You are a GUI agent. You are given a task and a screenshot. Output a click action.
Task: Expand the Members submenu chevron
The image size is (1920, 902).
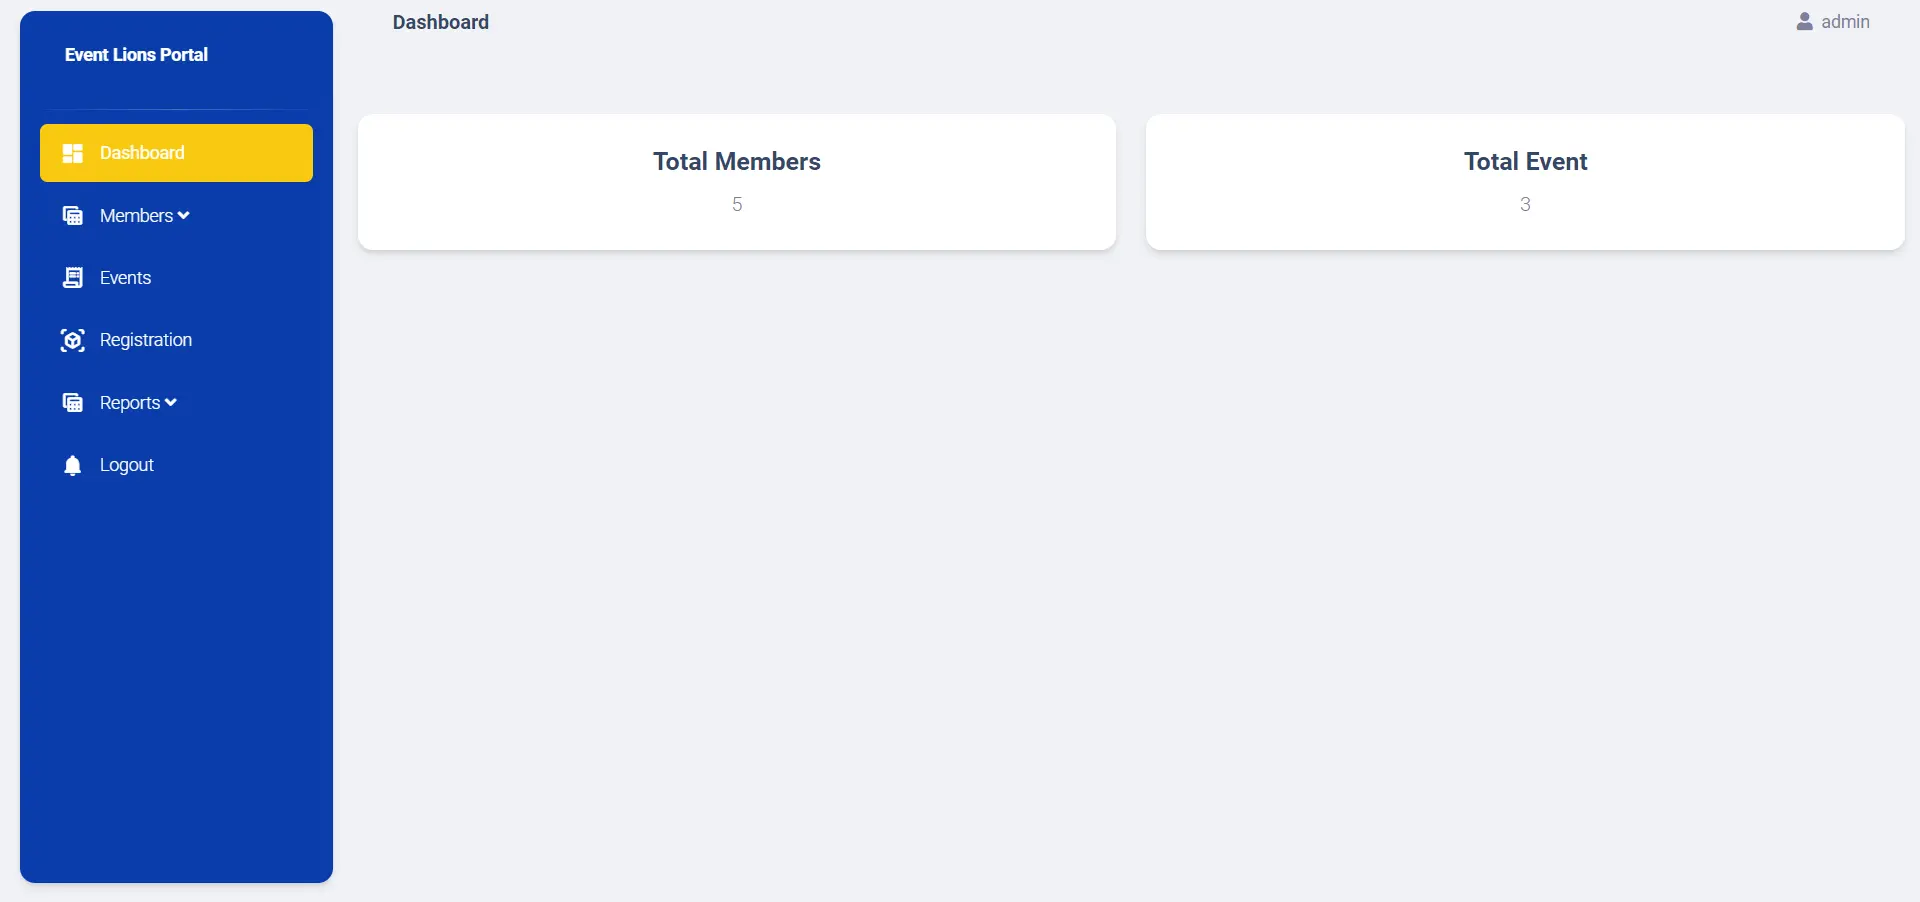tap(184, 216)
